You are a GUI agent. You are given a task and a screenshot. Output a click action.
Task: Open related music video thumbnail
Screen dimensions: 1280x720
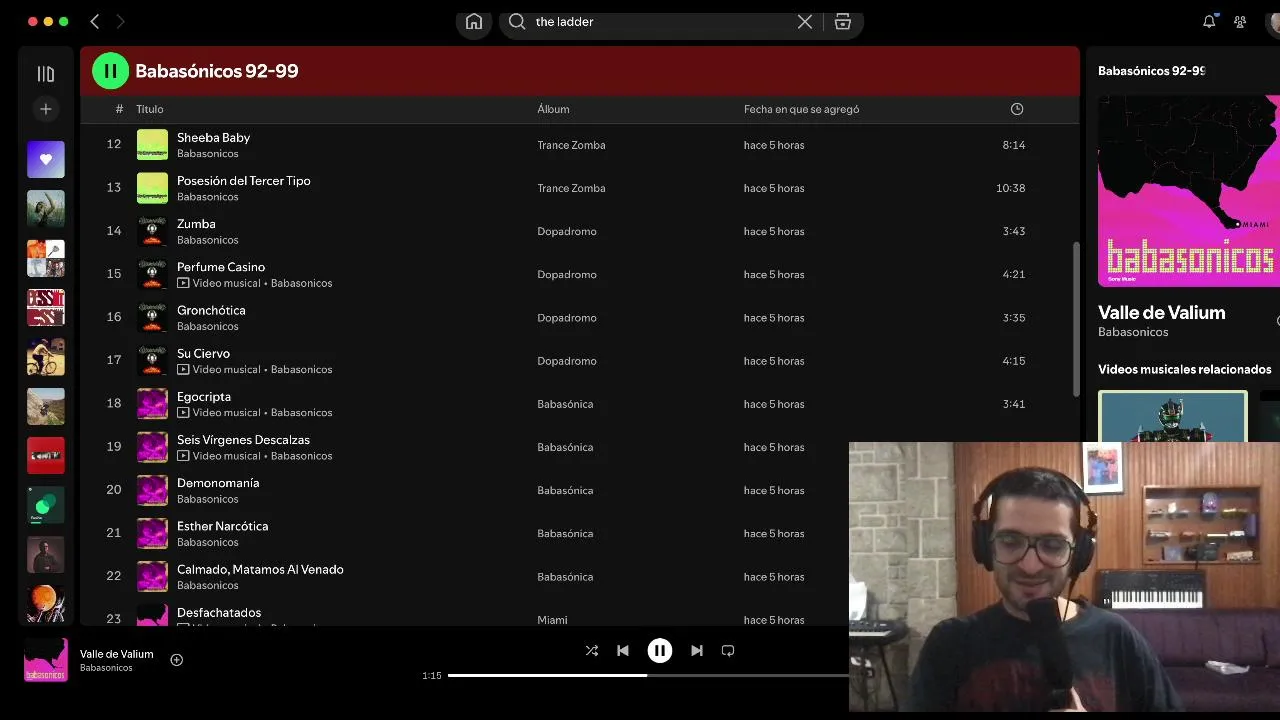(x=1173, y=416)
